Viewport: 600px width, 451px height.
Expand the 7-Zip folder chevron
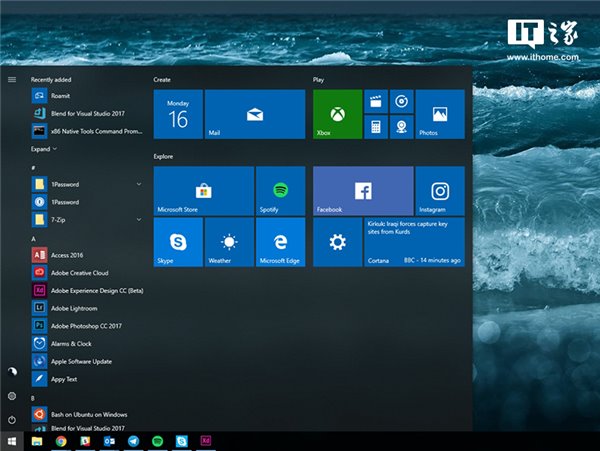pyautogui.click(x=139, y=220)
